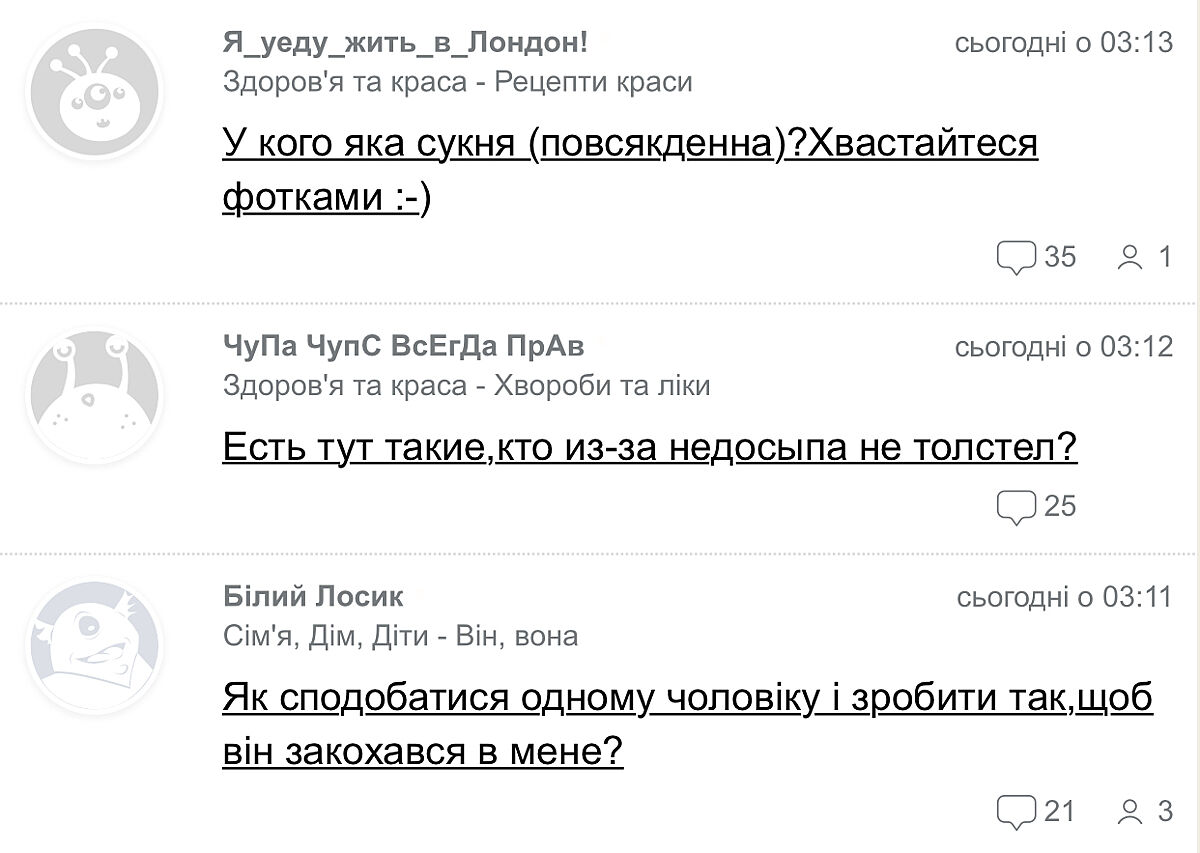Visit the profile of Я_уеду_жить_в_Лондон!
The image size is (1200, 853).
[405, 43]
